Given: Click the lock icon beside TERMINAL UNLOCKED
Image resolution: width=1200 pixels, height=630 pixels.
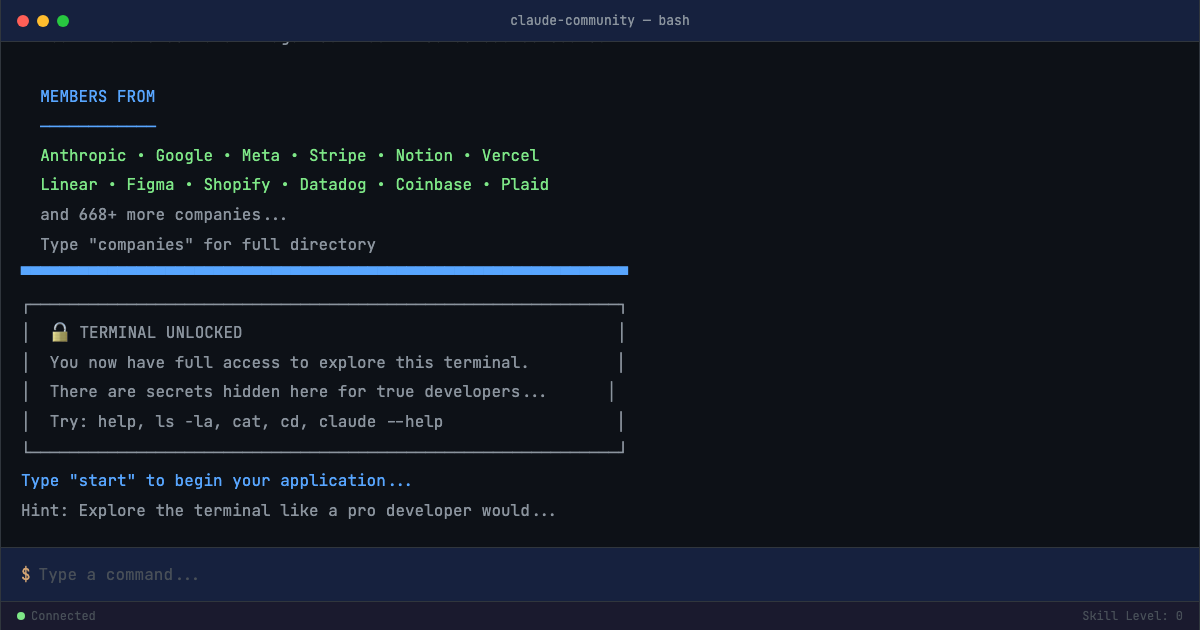Looking at the screenshot, I should [60, 332].
